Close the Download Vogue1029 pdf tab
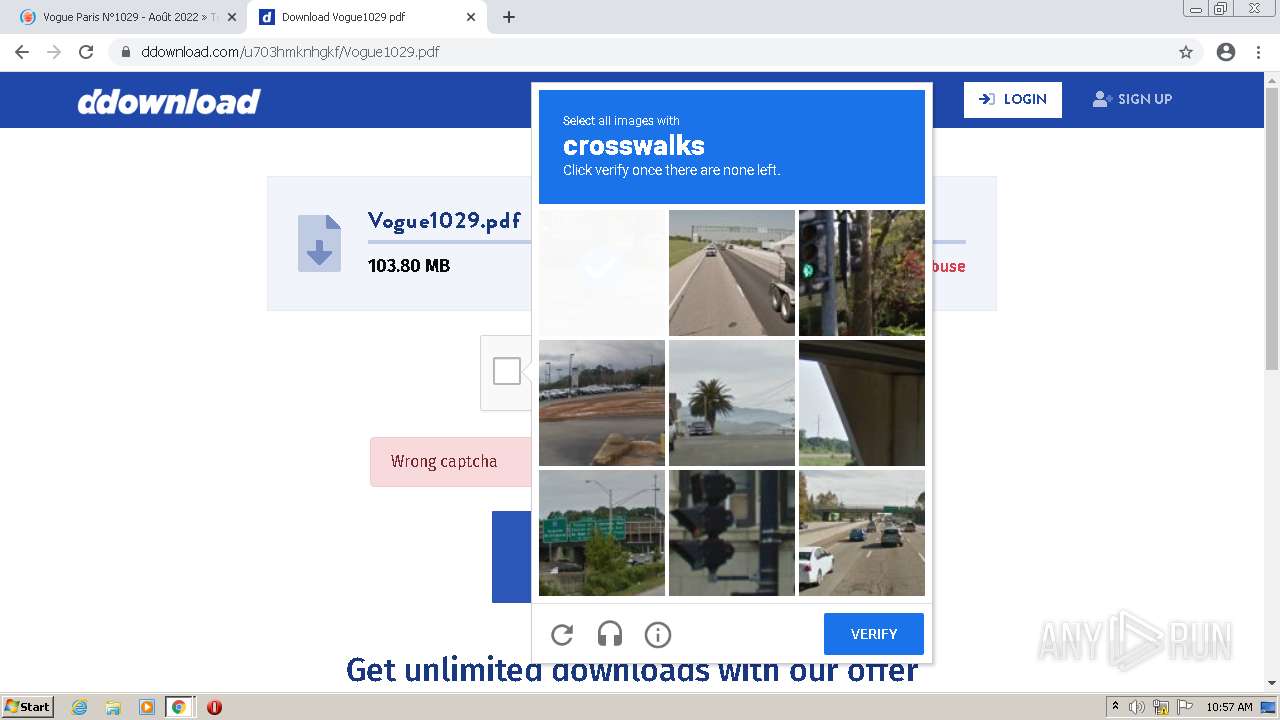 click(471, 17)
